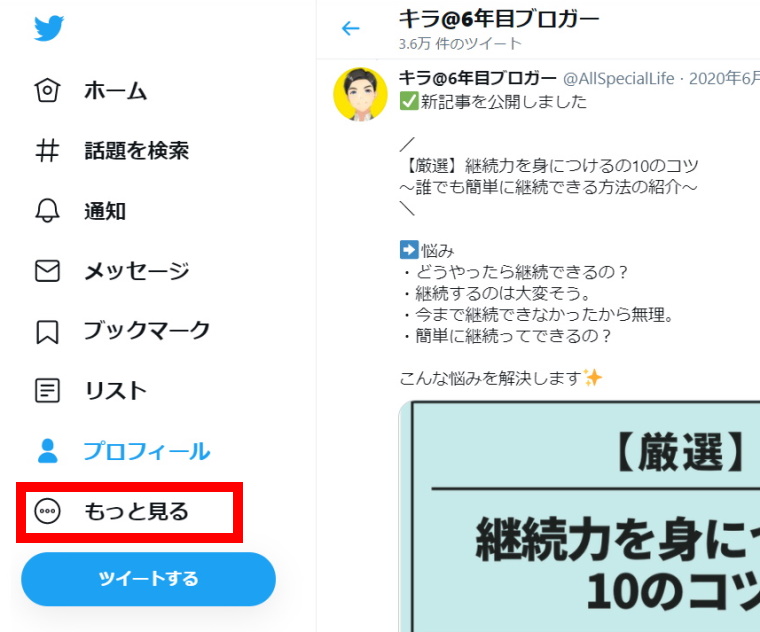Image resolution: width=760 pixels, height=632 pixels.
Task: Open the もっと見る more menu
Action: [129, 512]
